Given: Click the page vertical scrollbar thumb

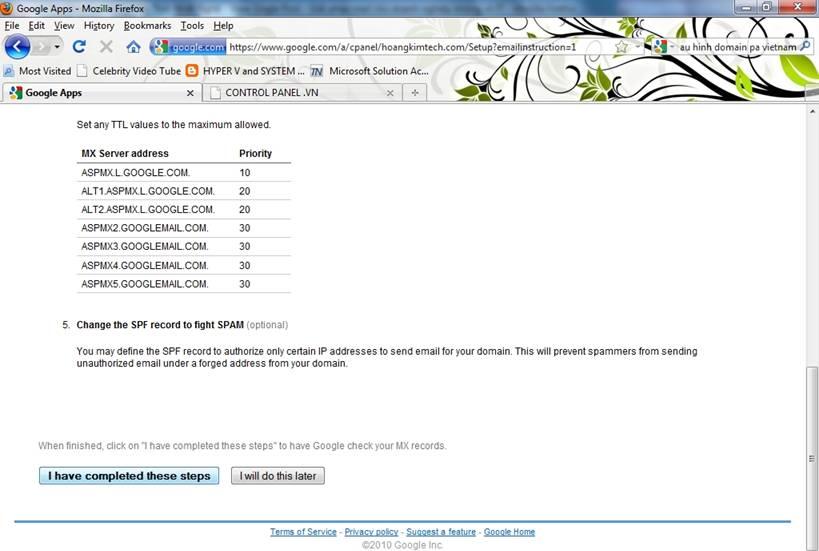Looking at the screenshot, I should (812, 459).
